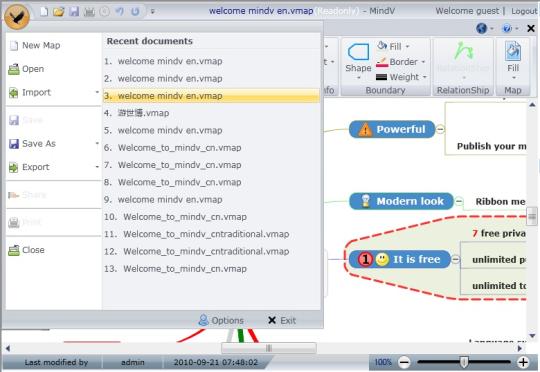Click the Map Fill page icon
540x372 pixels.
coord(513,51)
